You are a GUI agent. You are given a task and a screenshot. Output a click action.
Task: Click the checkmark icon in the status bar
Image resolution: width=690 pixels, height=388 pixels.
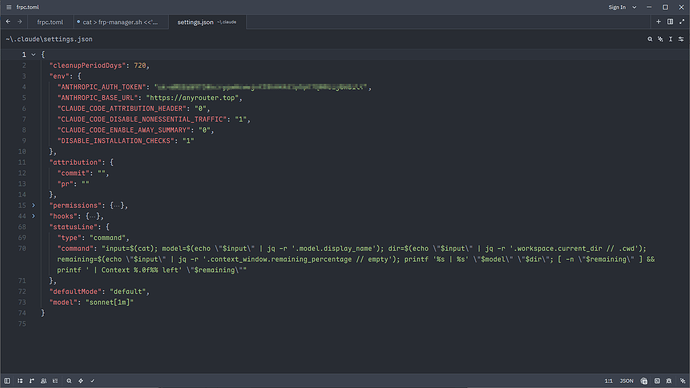[x=92, y=381]
